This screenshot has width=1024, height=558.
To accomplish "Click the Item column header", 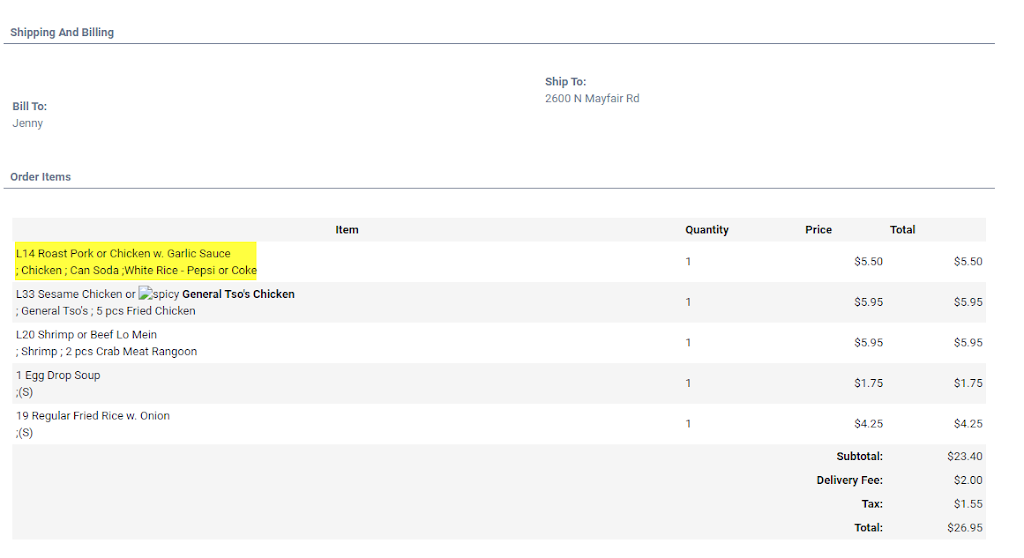I will (x=347, y=230).
